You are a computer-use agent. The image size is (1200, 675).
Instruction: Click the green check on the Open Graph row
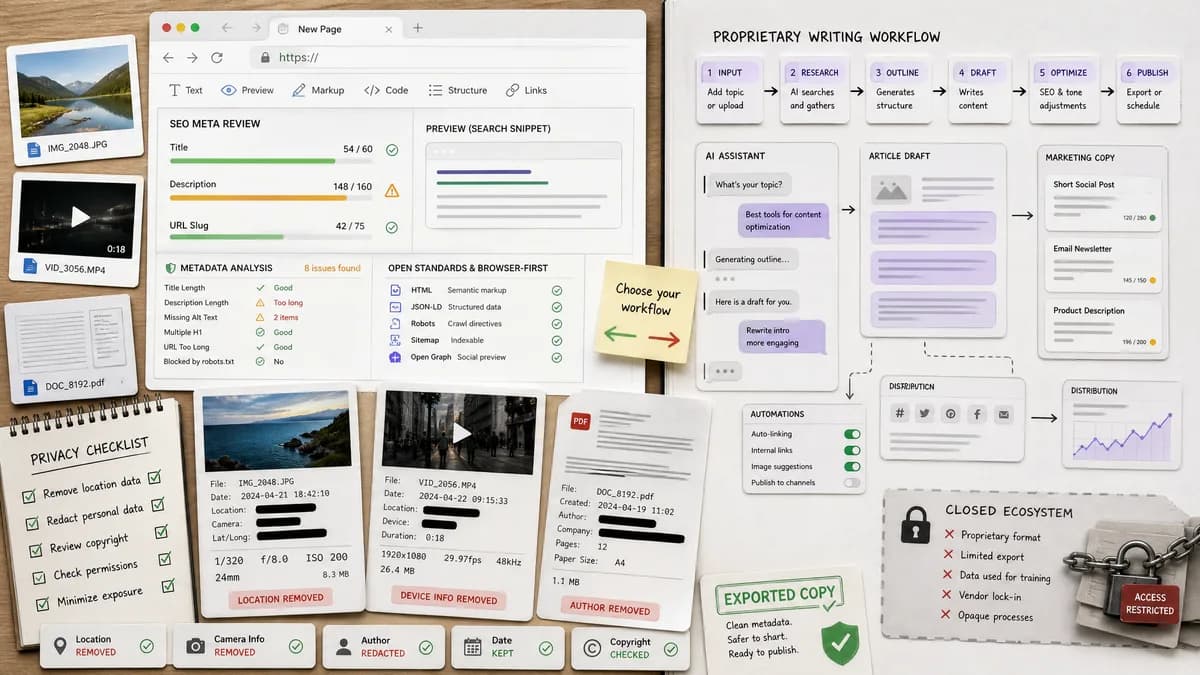(x=557, y=357)
